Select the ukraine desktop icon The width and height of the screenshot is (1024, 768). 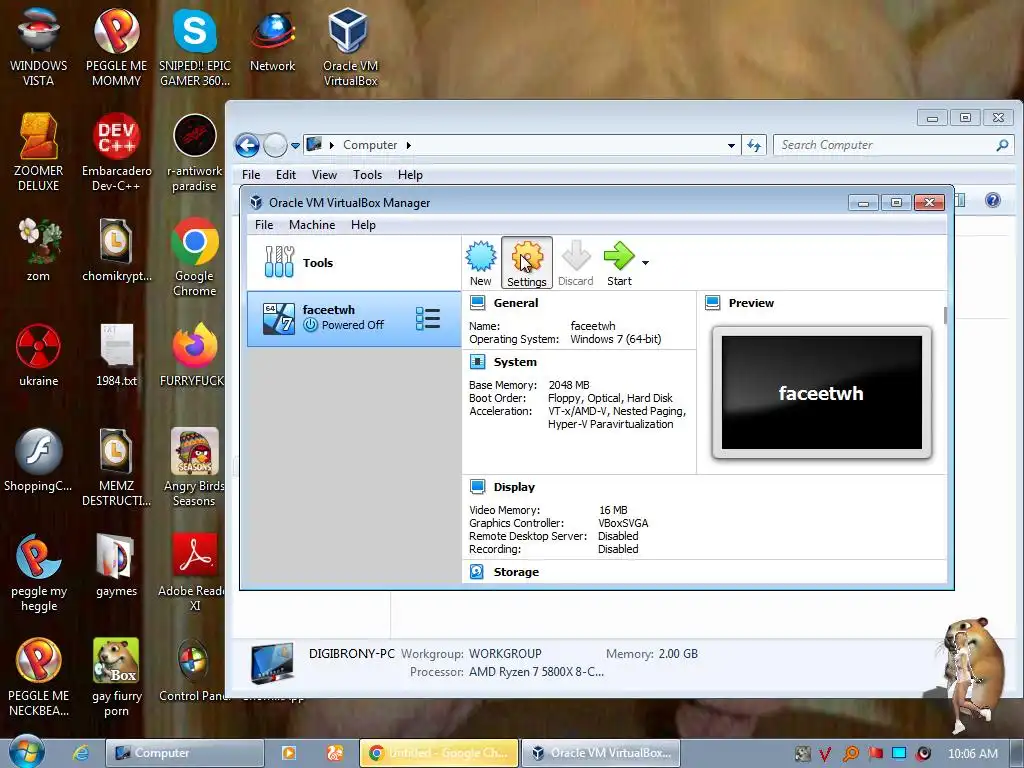click(x=38, y=355)
